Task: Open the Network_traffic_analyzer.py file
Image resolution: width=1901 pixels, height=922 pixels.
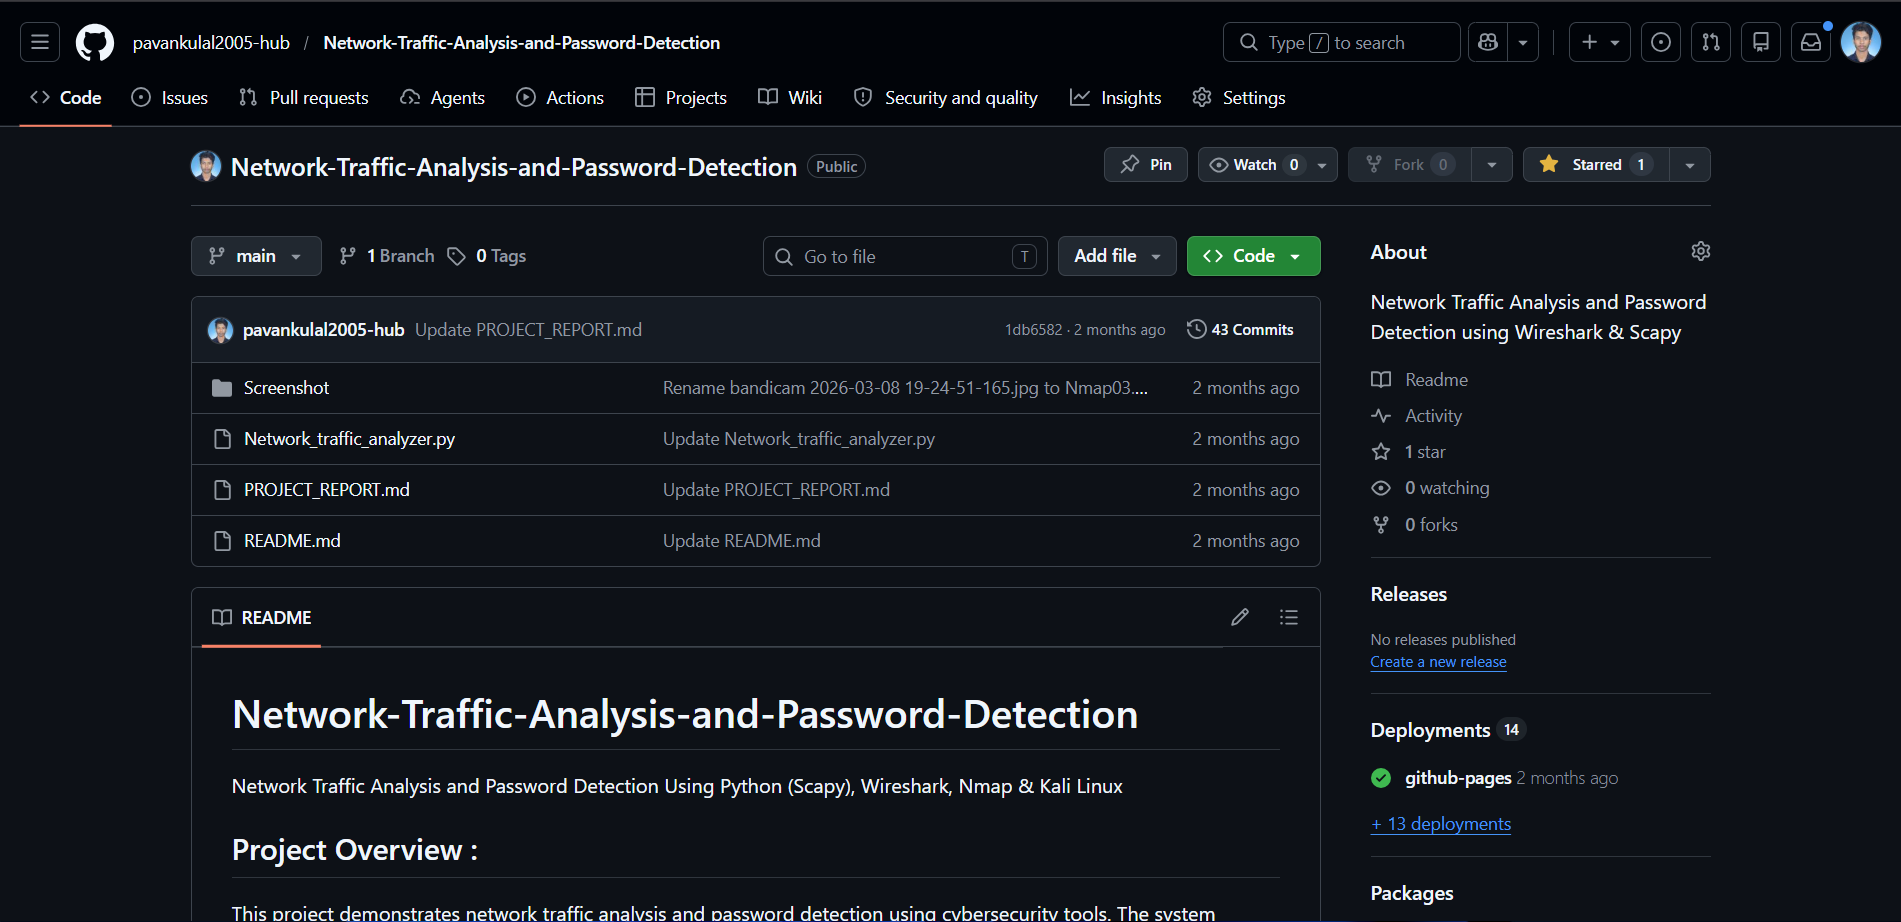Action: pos(349,439)
